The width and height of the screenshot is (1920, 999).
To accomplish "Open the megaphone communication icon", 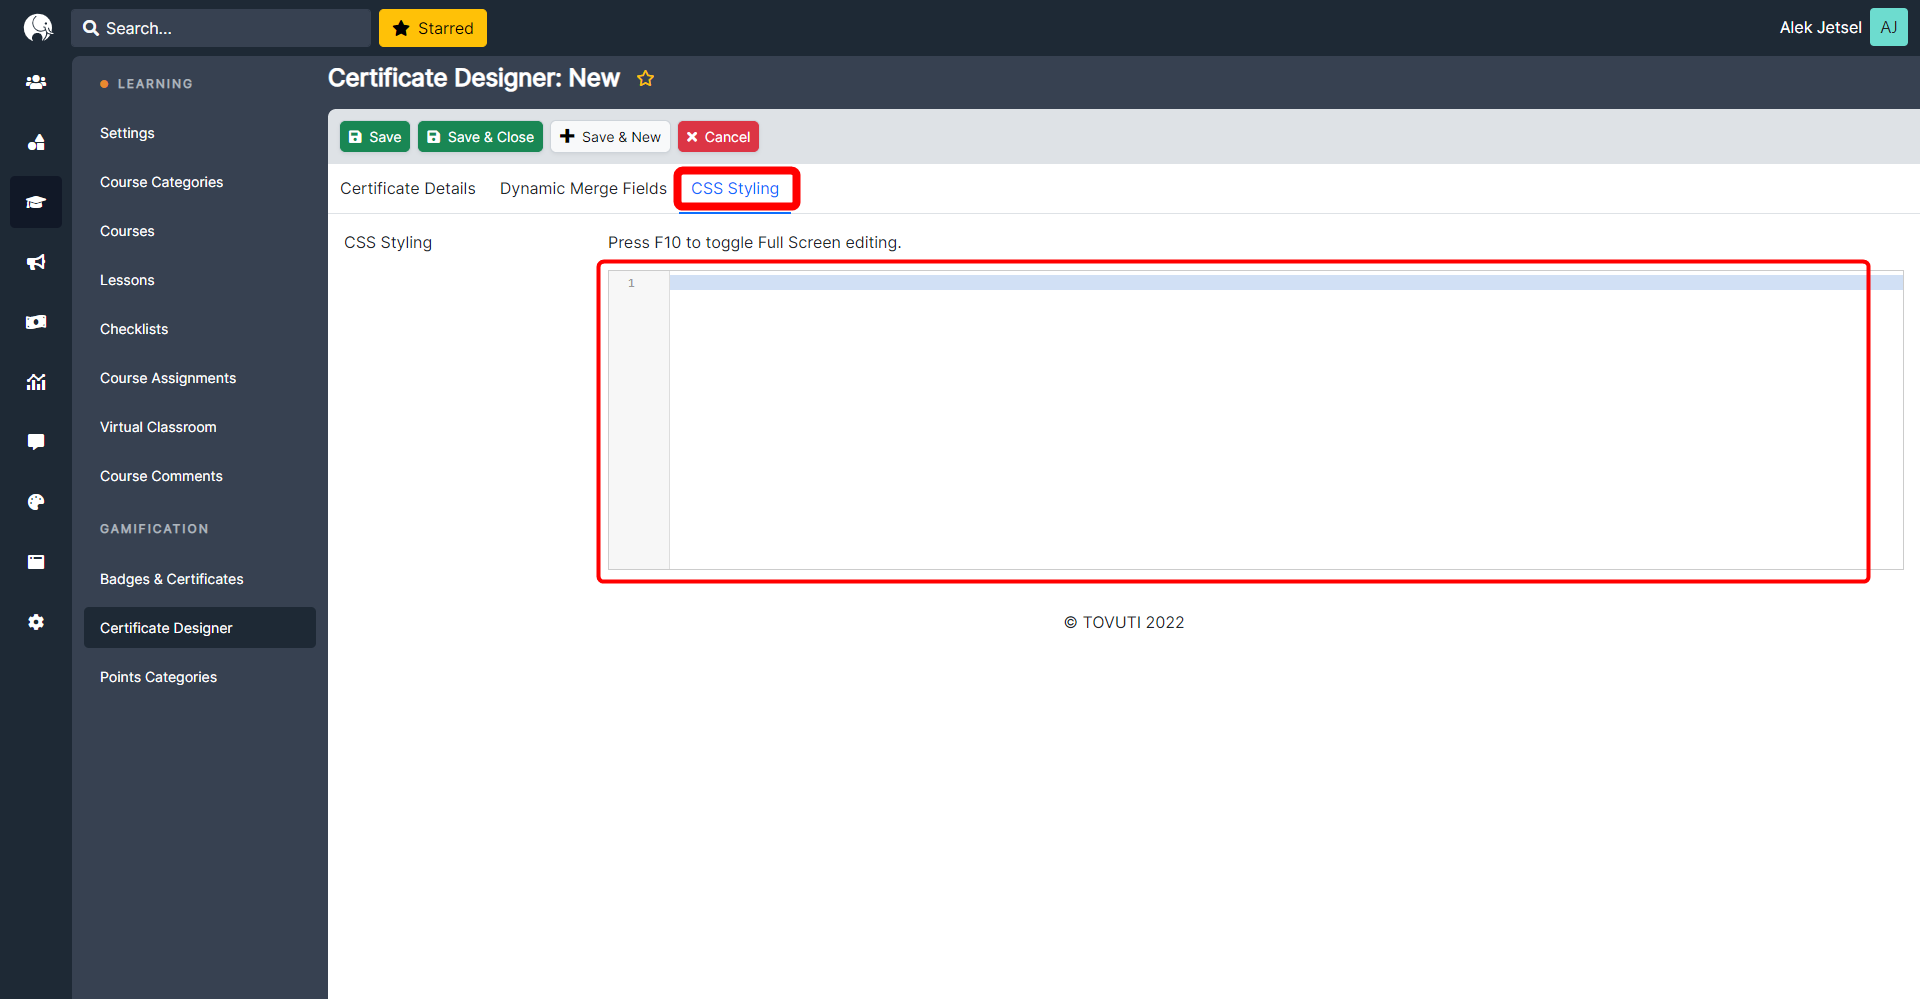I will (x=36, y=262).
